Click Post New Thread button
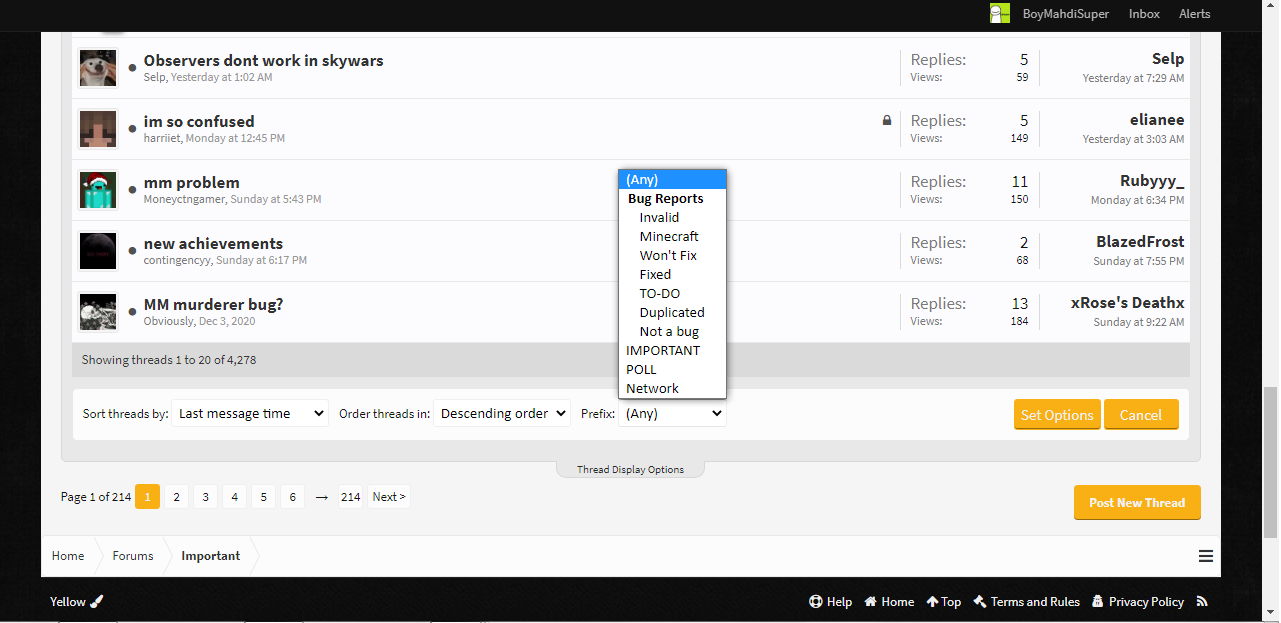This screenshot has height=623, width=1281. [x=1137, y=503]
